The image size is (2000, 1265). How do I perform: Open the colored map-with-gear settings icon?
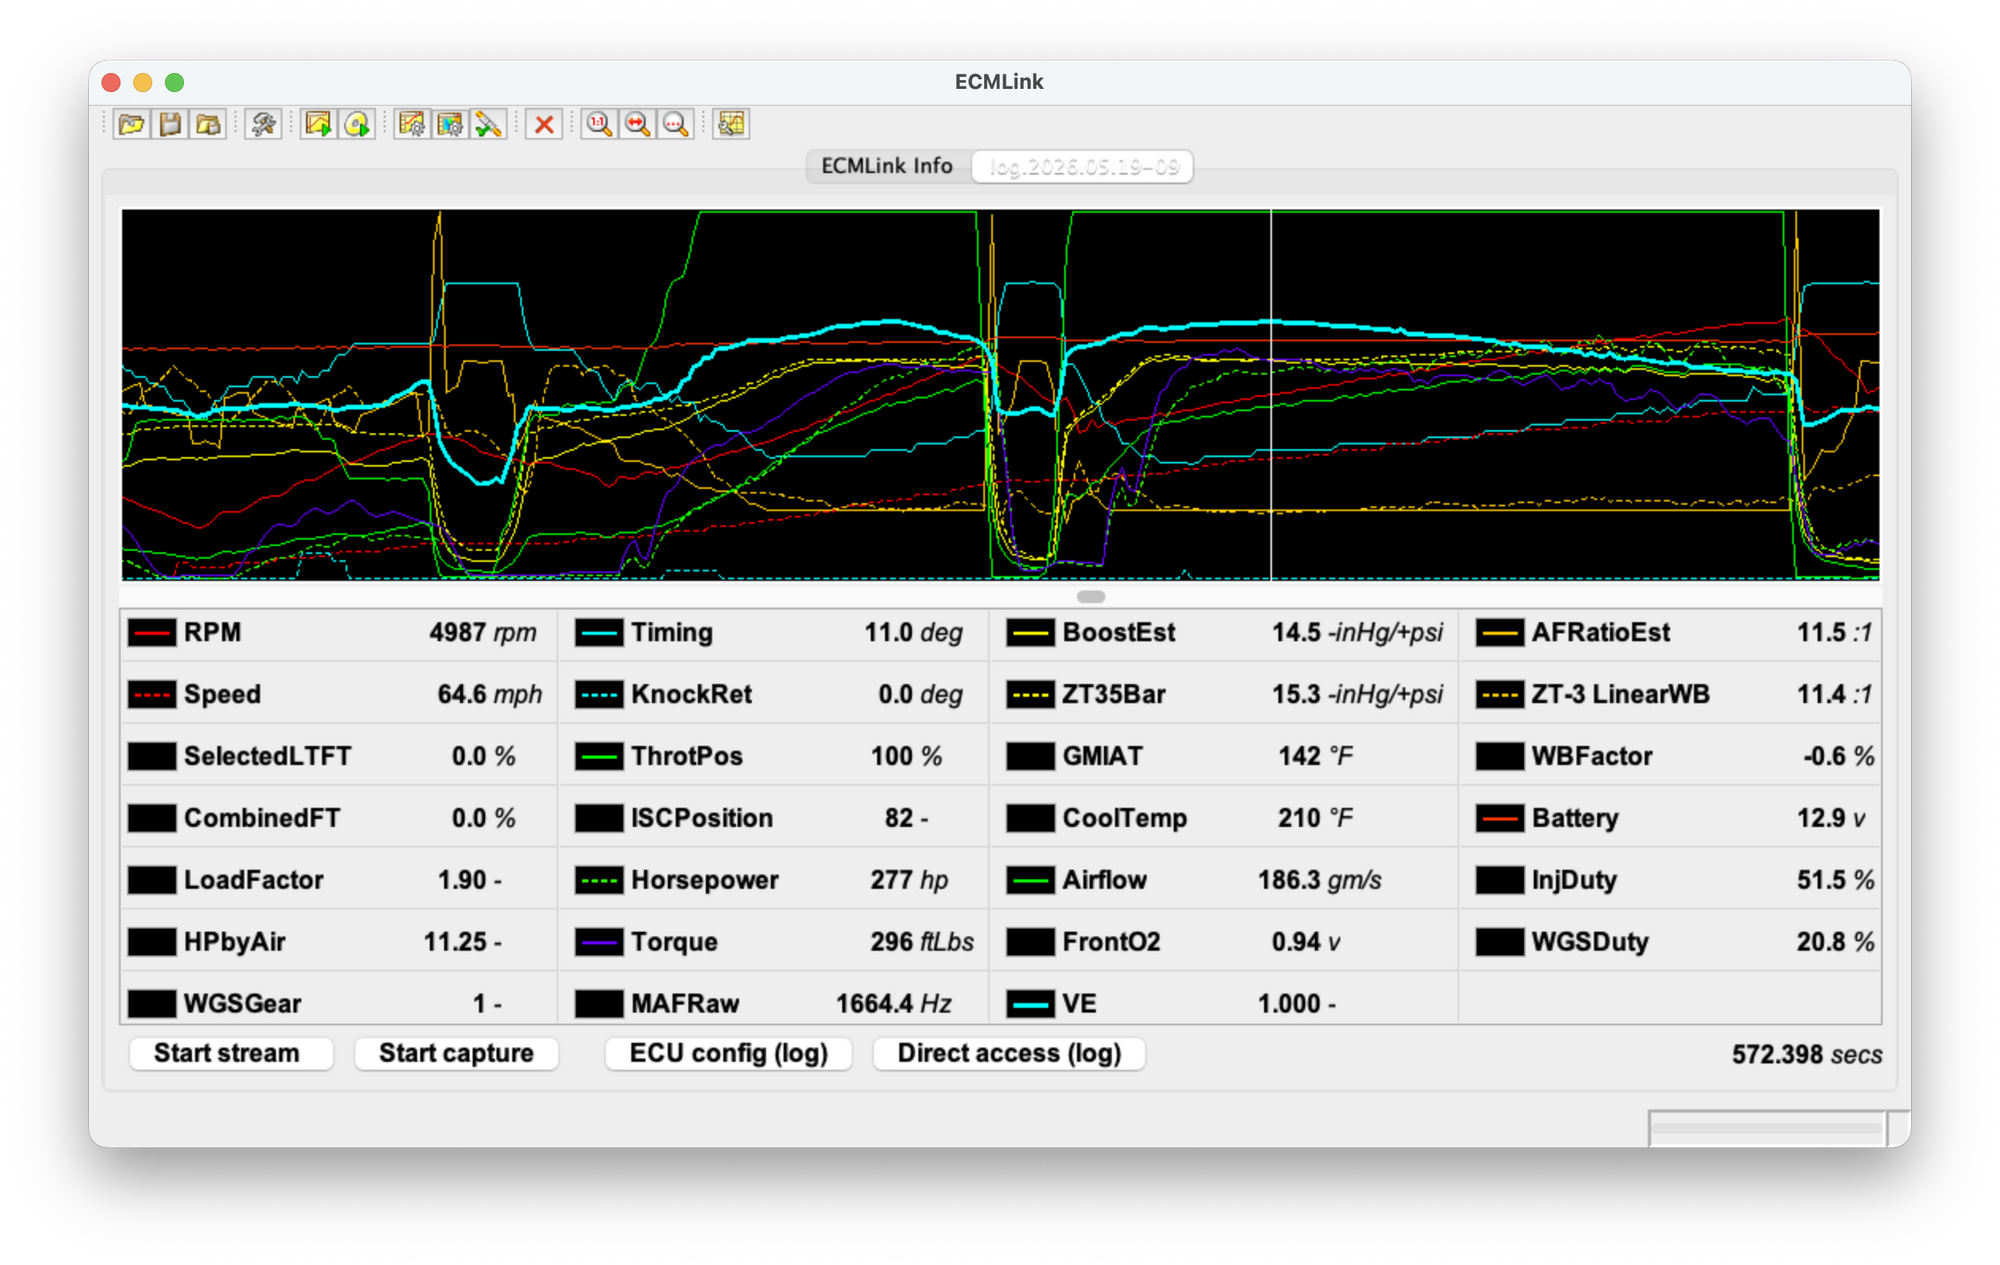click(x=450, y=124)
